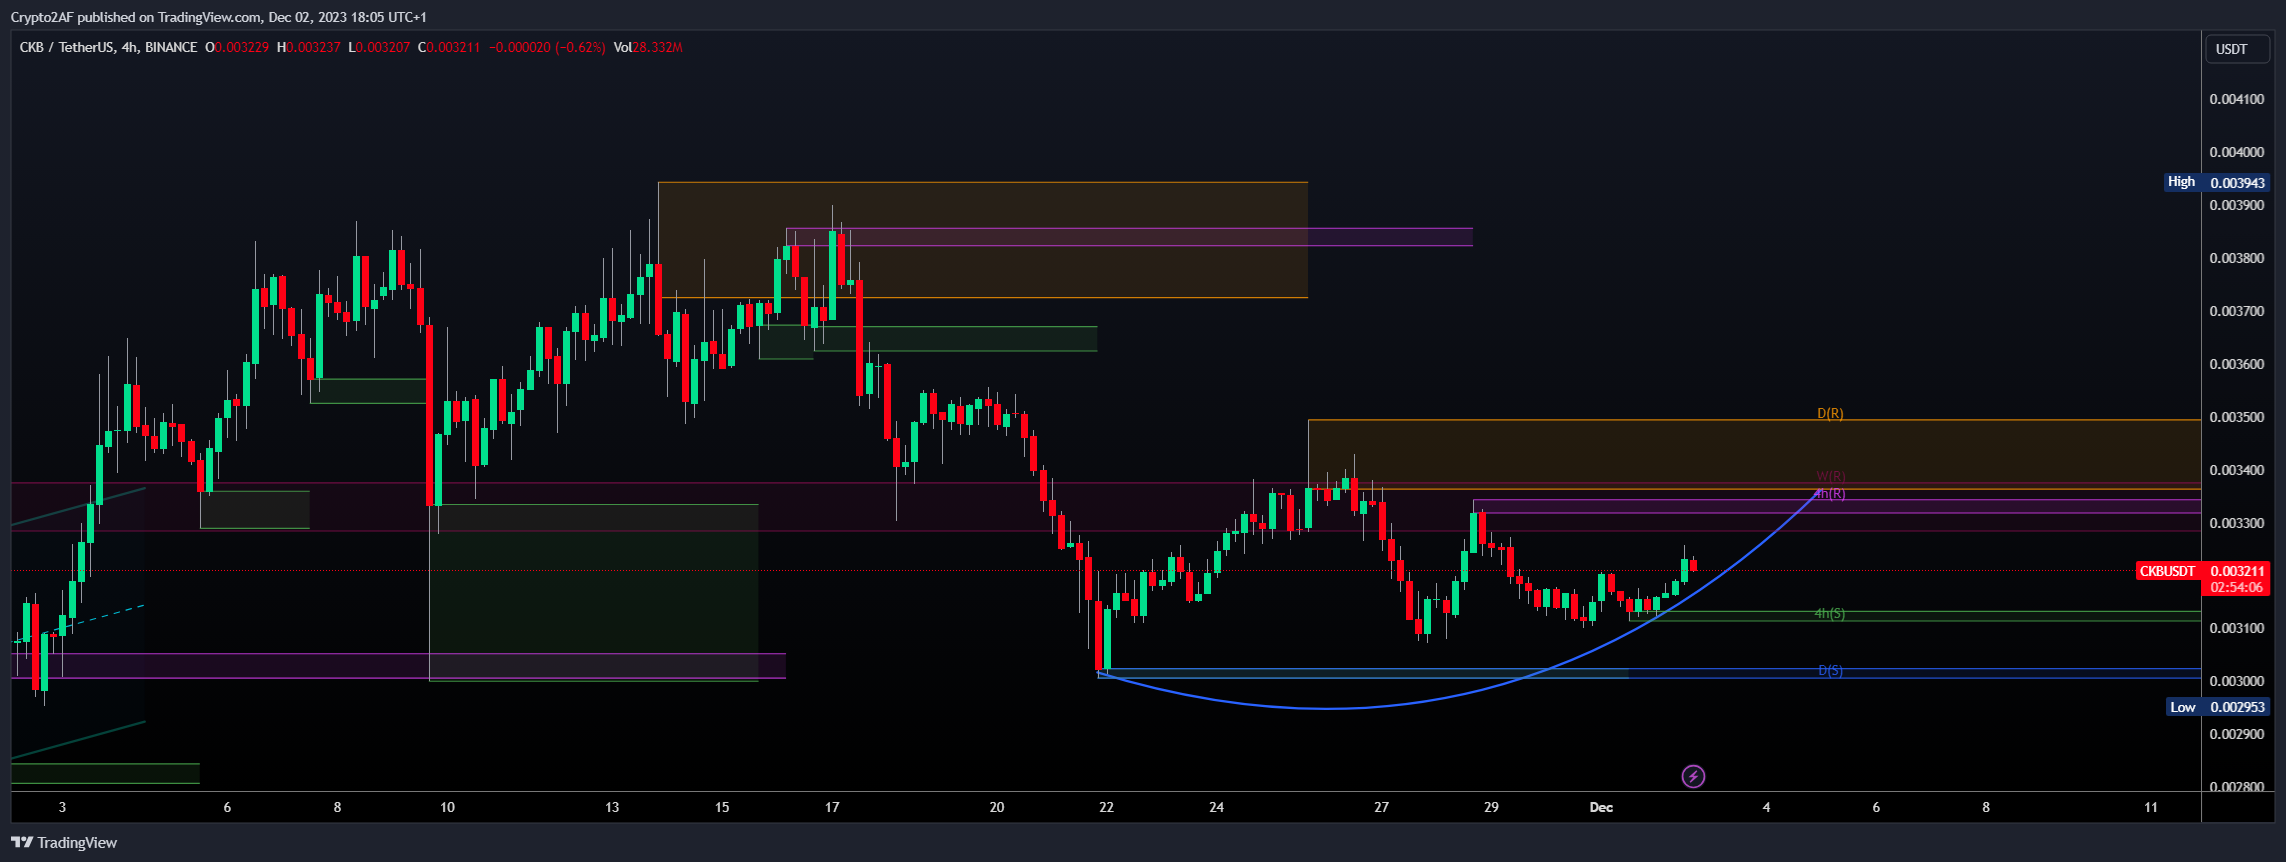
Task: Click the 0.003500 price axis label
Action: tap(2237, 417)
